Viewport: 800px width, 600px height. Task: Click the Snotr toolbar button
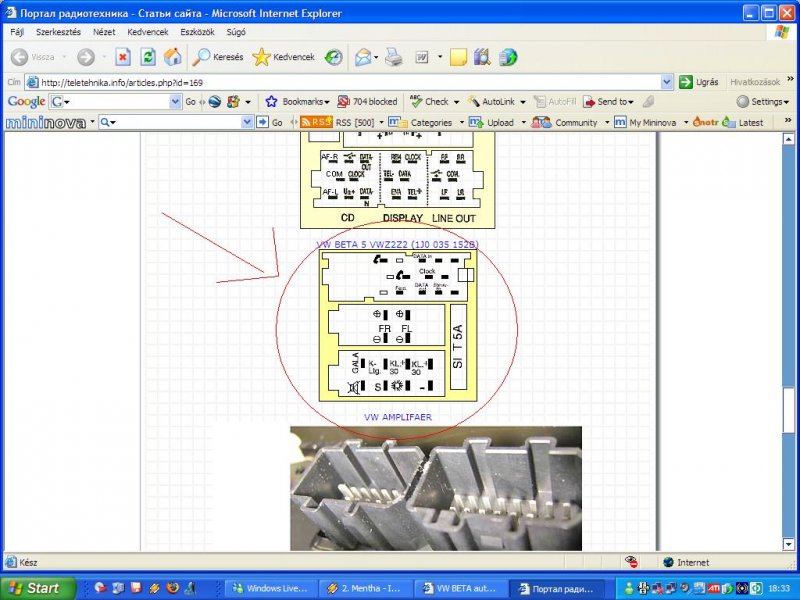706,122
